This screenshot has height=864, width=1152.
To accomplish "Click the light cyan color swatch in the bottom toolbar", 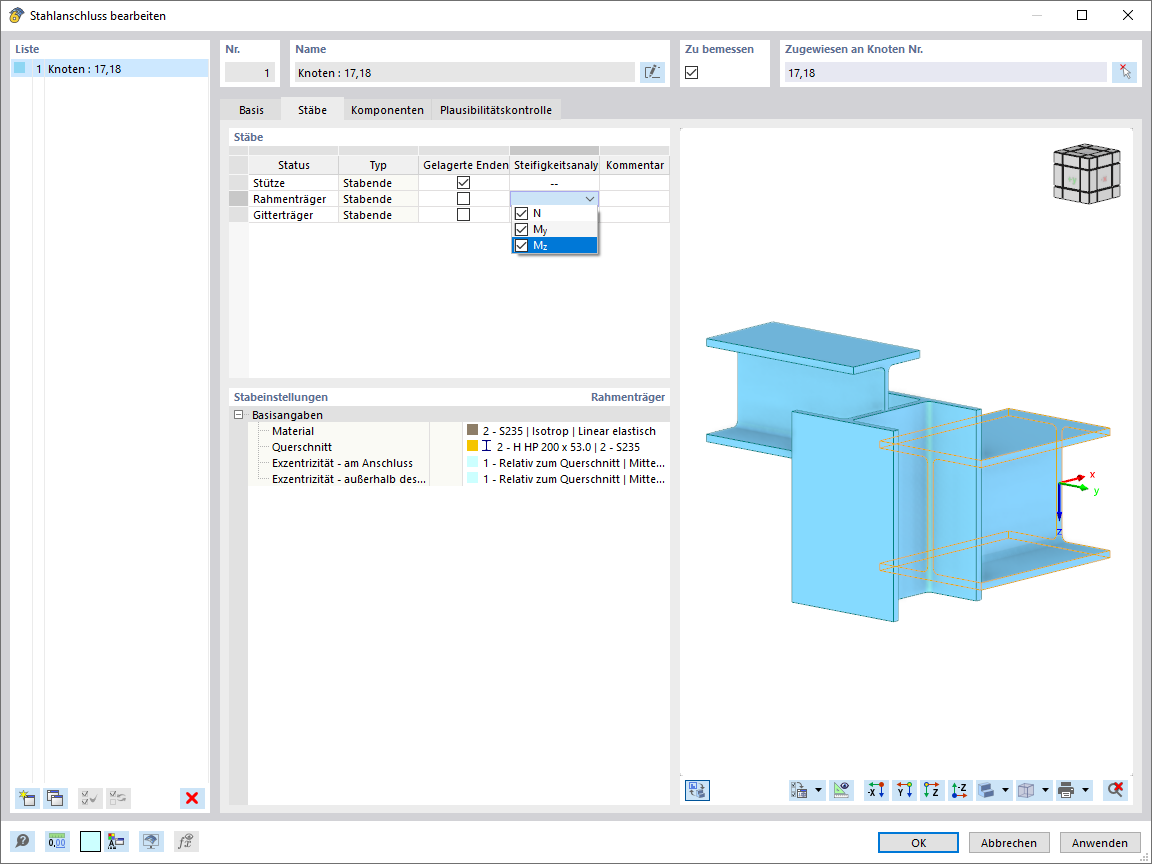I will (90, 842).
